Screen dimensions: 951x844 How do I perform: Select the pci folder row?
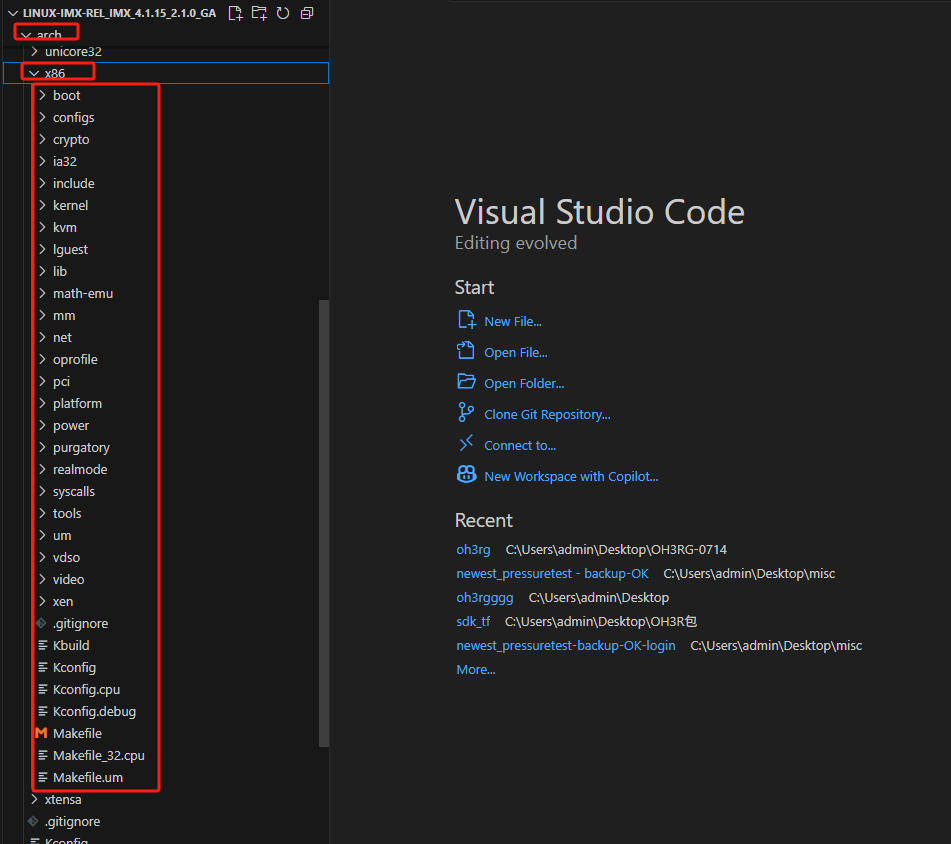pyautogui.click(x=166, y=381)
